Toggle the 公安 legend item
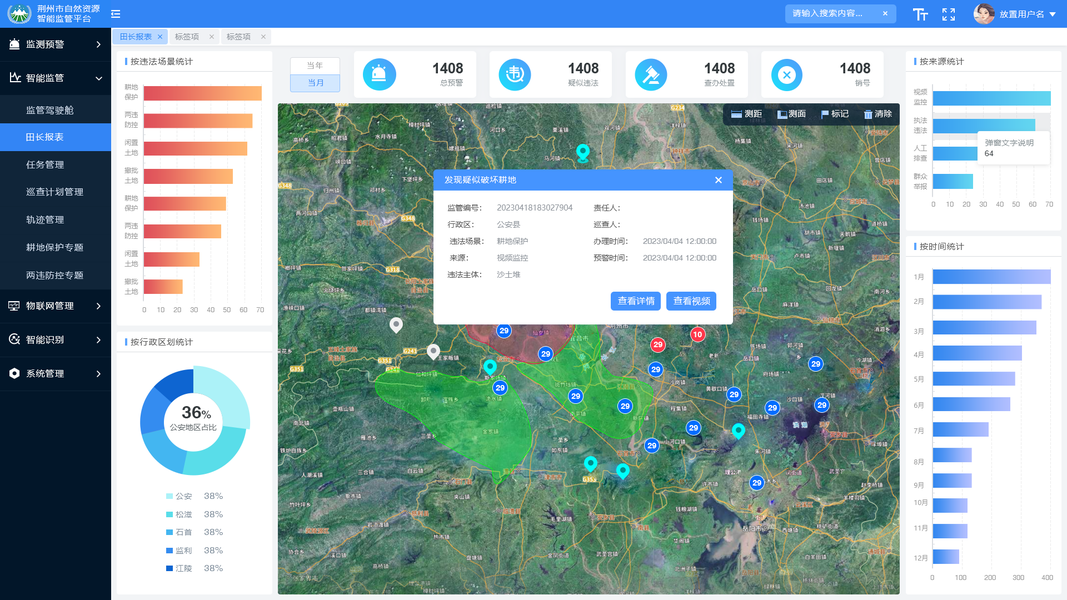The image size is (1067, 600). [195, 497]
